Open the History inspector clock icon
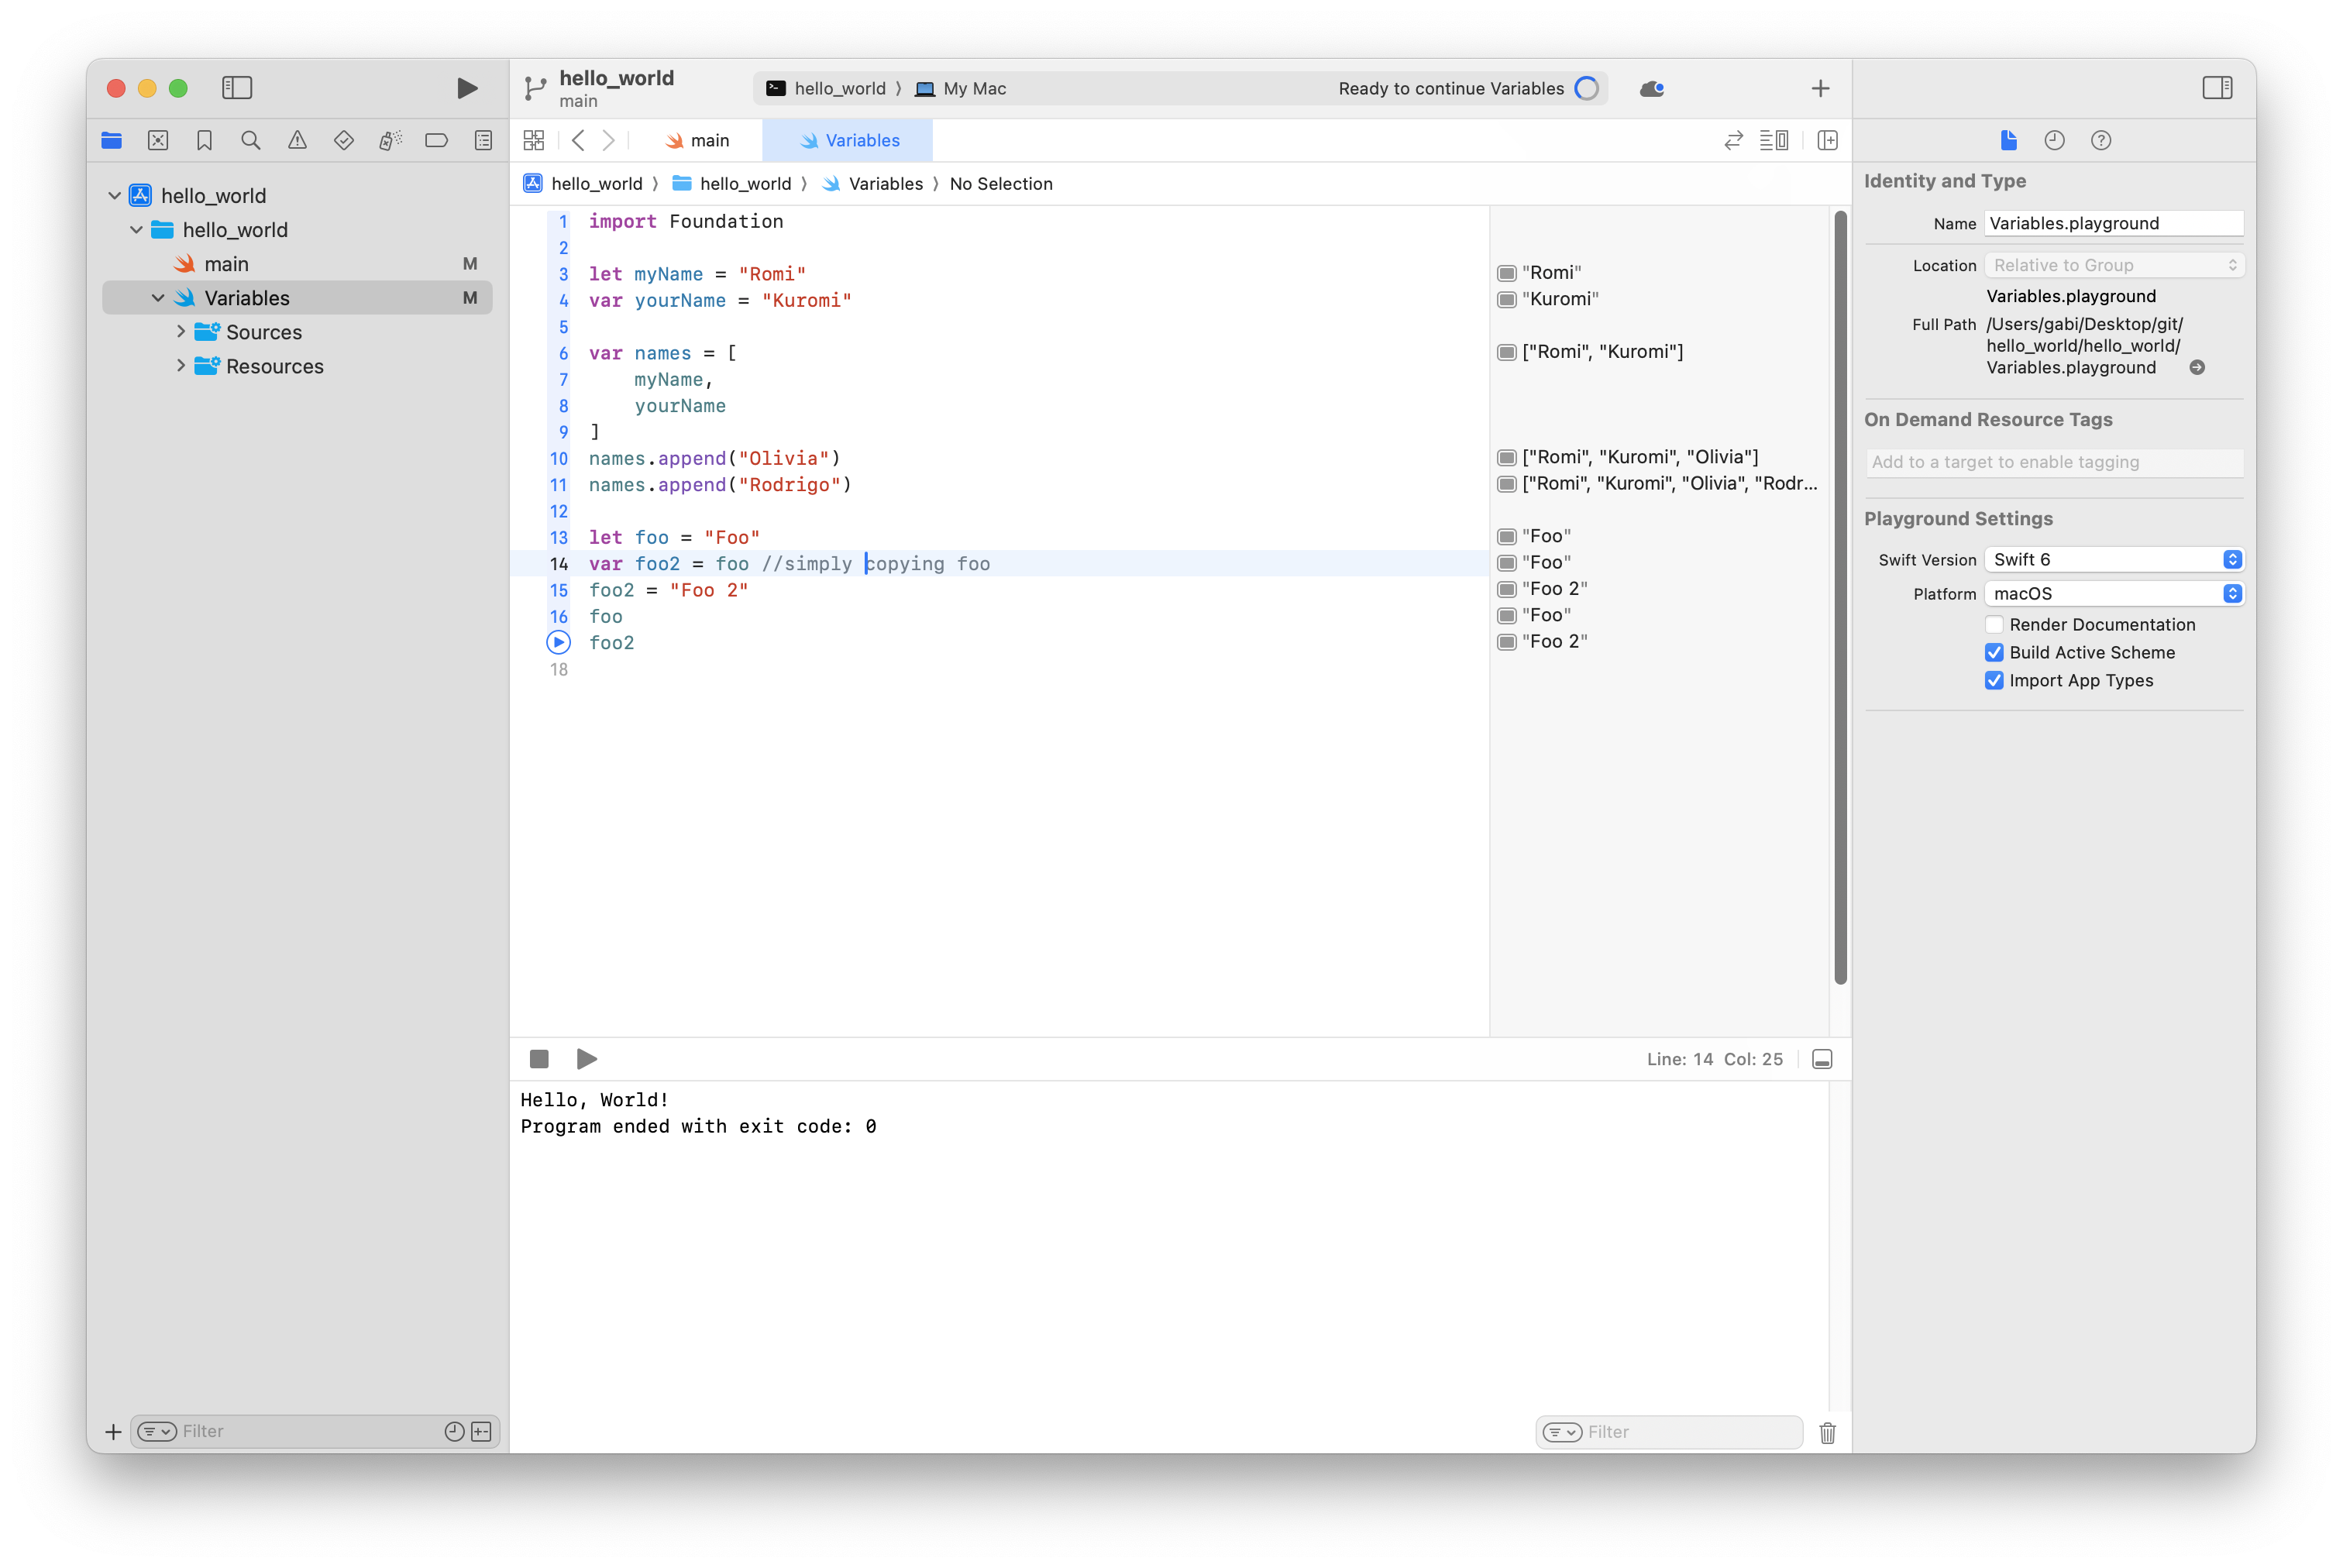 (2054, 141)
